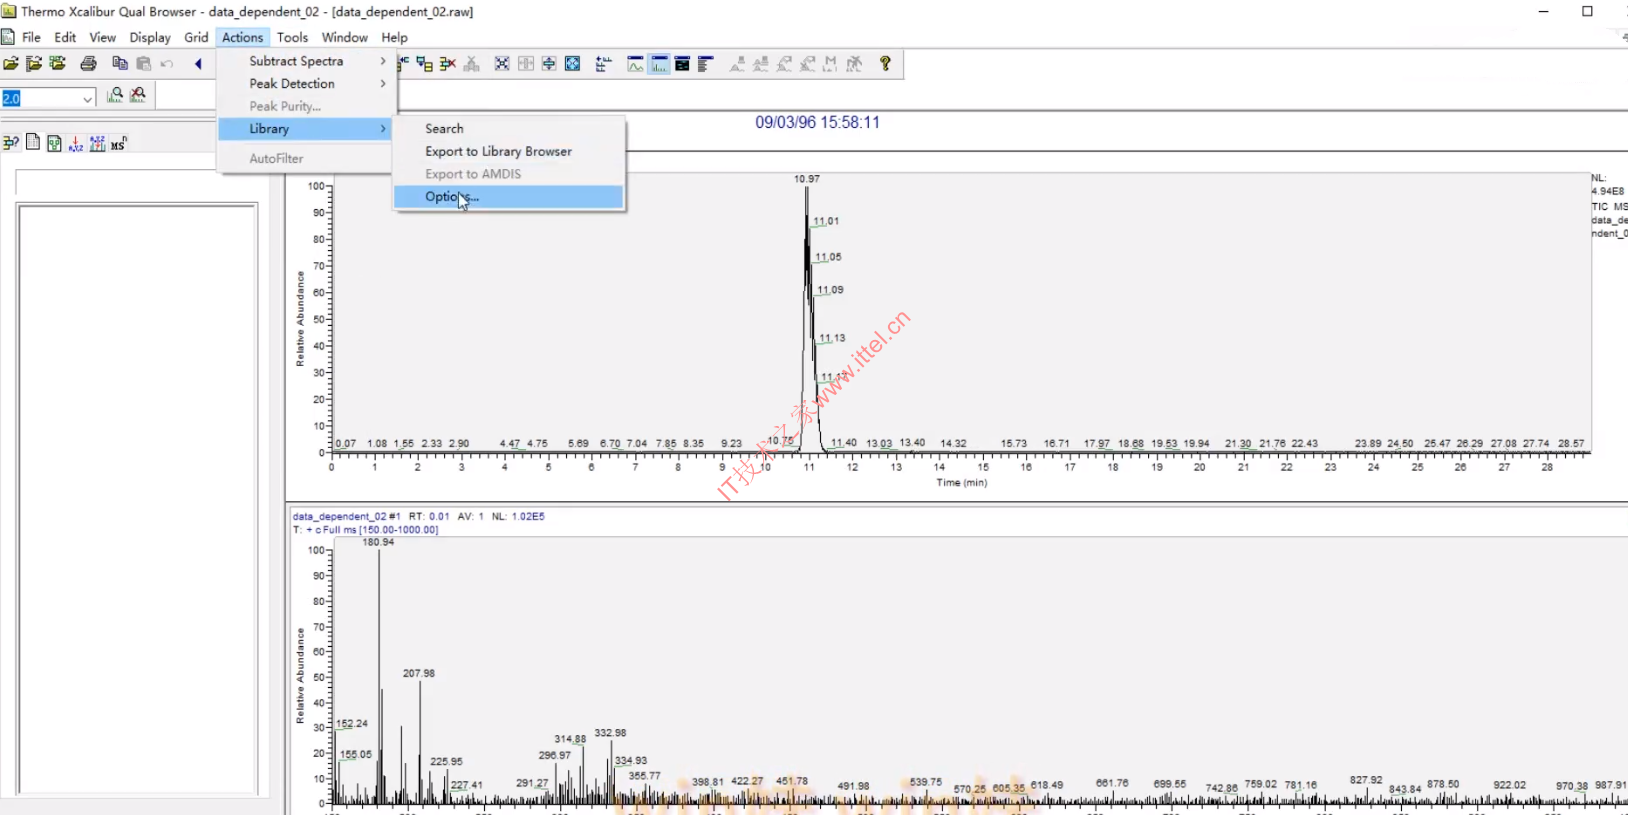1628x815 pixels.
Task: Click the yellow Help question mark icon
Action: click(885, 64)
